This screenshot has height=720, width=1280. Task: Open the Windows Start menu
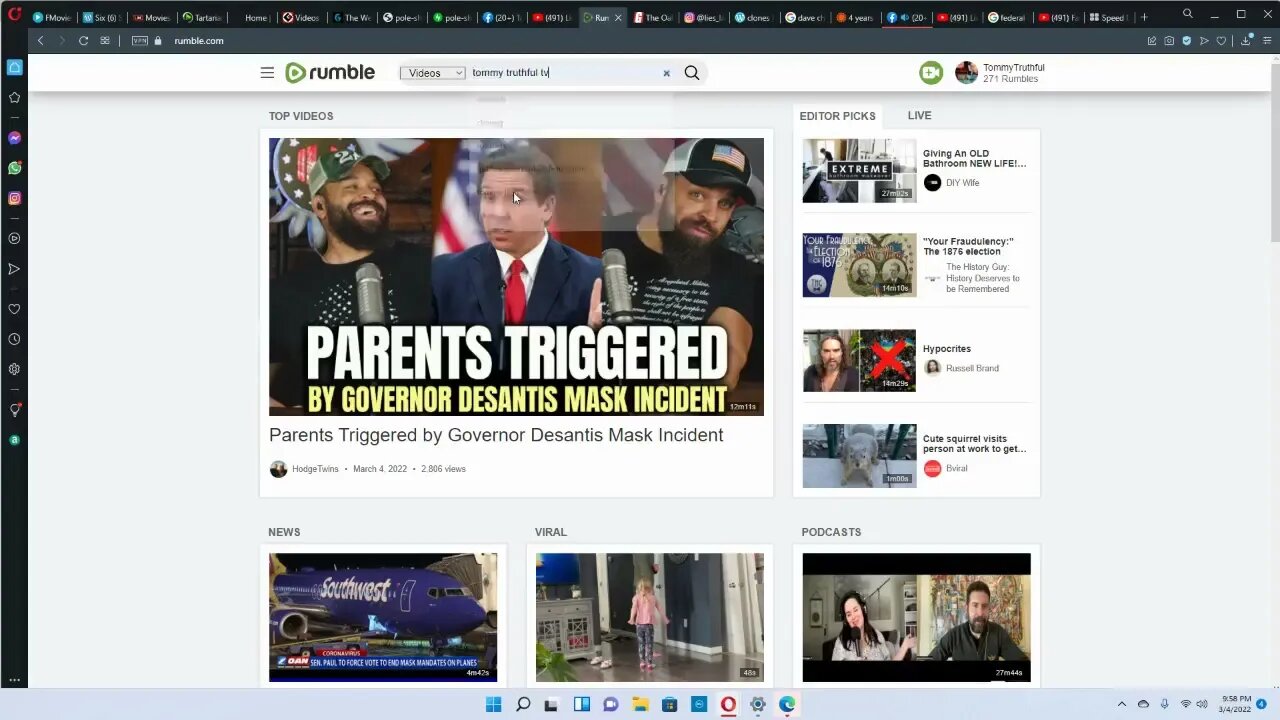[493, 704]
